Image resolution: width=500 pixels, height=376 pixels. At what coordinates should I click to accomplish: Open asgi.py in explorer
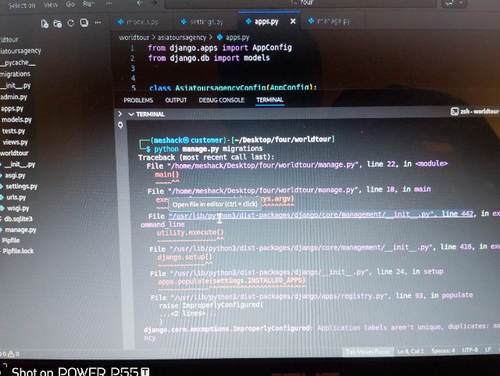click(14, 175)
